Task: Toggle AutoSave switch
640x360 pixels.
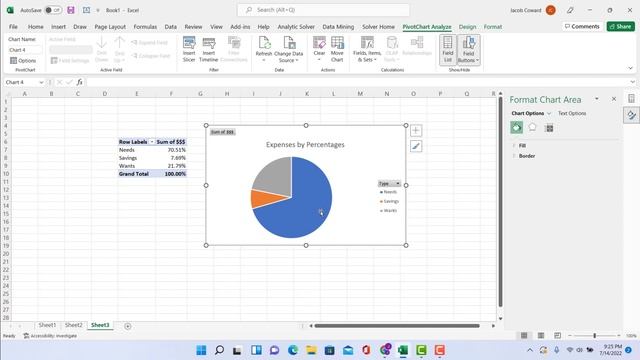Action: coord(53,10)
